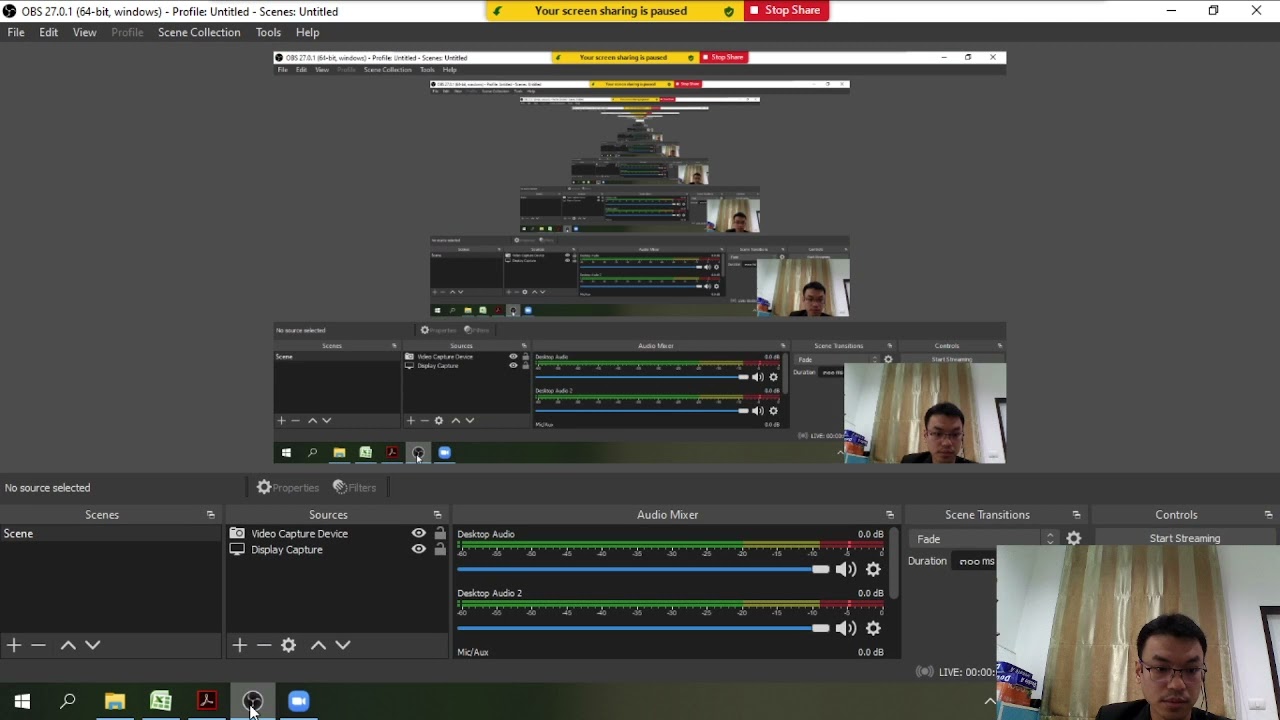Click the Start Streaming button
This screenshot has width=1280, height=720.
[1185, 538]
